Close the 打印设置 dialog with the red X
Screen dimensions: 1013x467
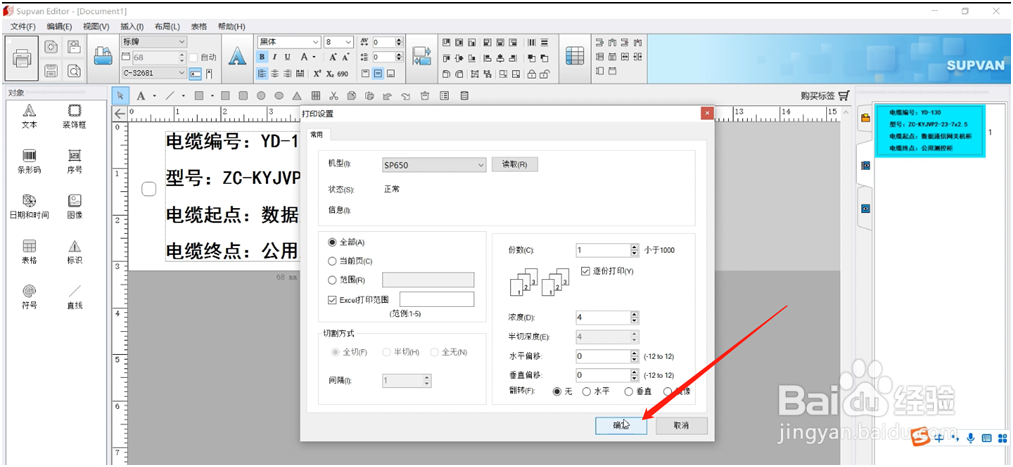[x=707, y=113]
